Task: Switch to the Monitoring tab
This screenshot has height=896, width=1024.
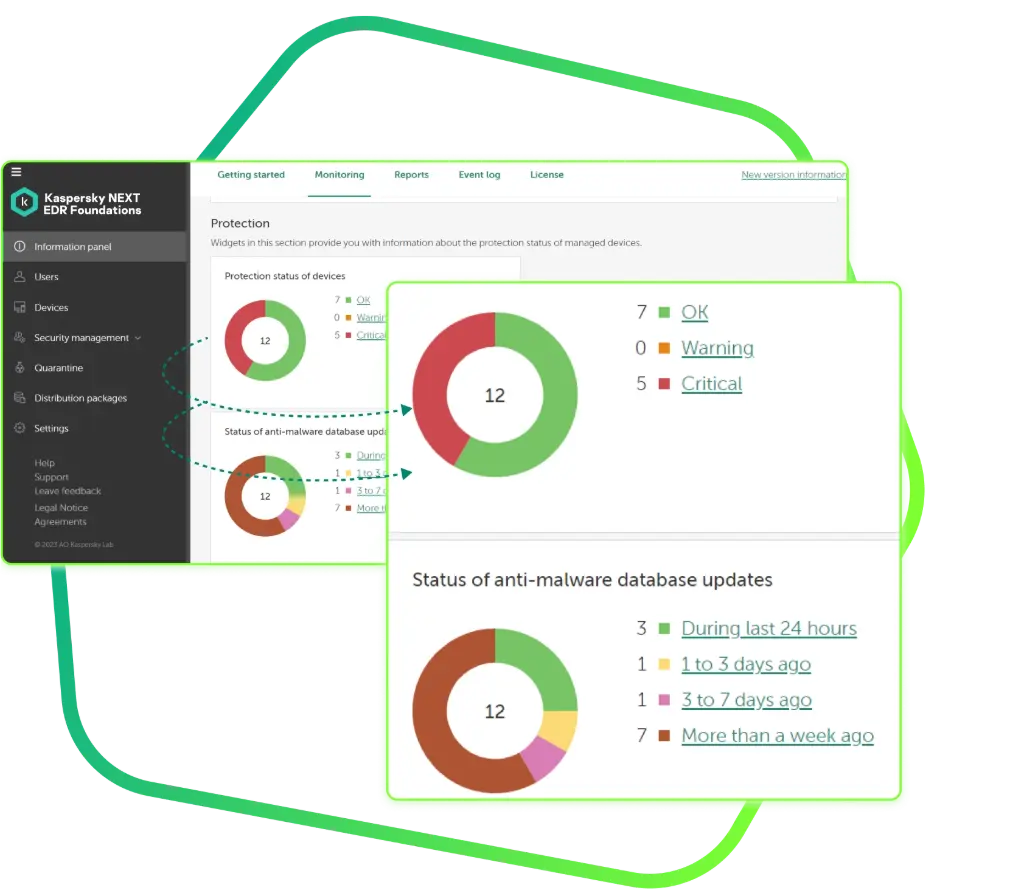Action: [339, 175]
